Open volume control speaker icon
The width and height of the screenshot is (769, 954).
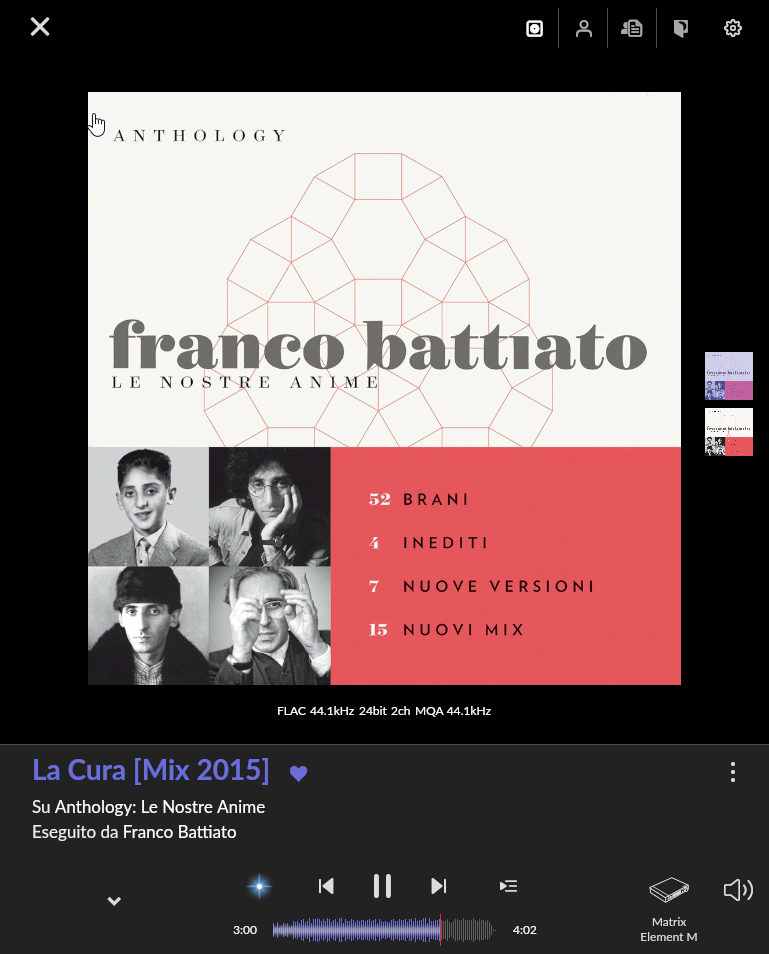tap(738, 890)
